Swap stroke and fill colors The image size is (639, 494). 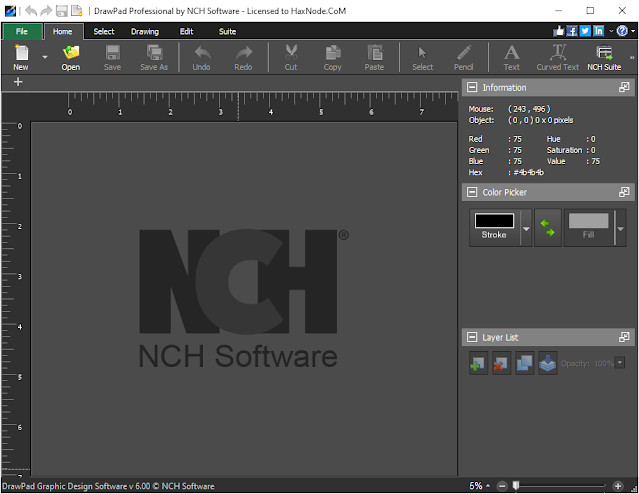click(x=548, y=228)
